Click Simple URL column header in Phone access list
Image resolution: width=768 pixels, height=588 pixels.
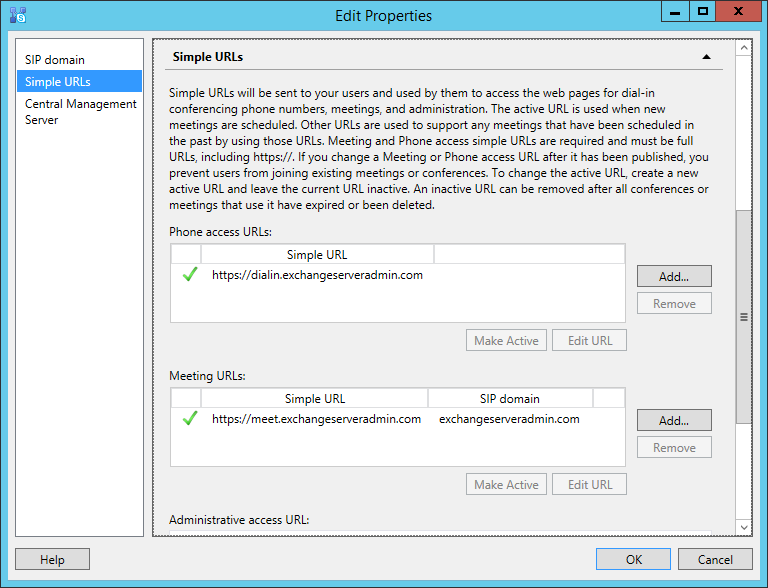[x=317, y=255]
